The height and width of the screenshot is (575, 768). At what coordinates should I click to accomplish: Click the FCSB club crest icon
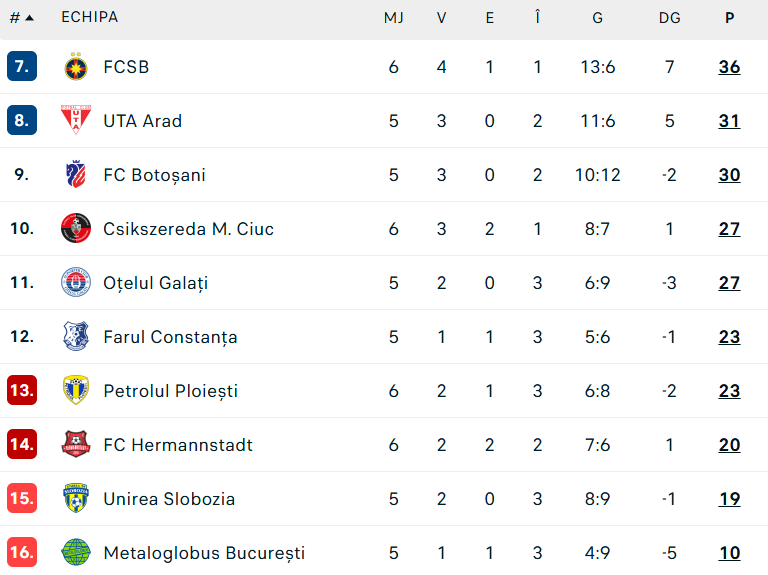coord(75,67)
